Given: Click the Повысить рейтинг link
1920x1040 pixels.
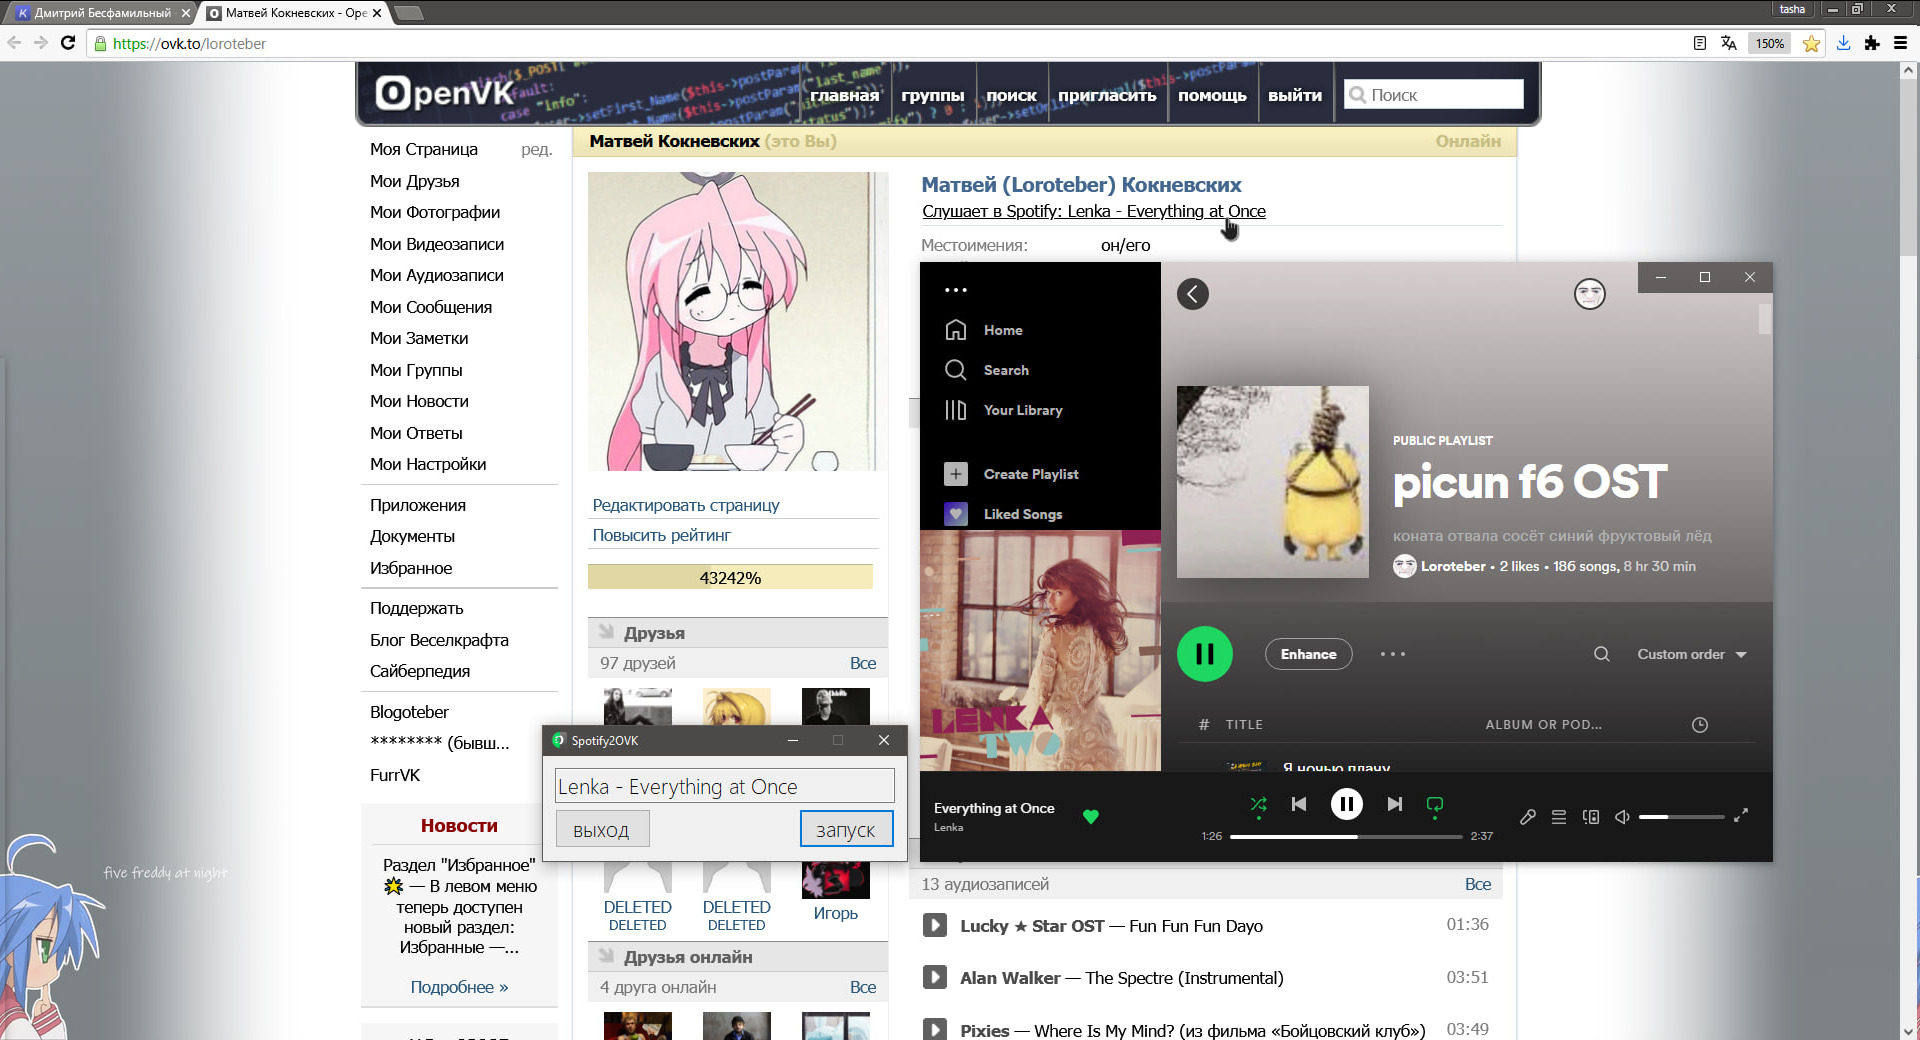Looking at the screenshot, I should (662, 535).
